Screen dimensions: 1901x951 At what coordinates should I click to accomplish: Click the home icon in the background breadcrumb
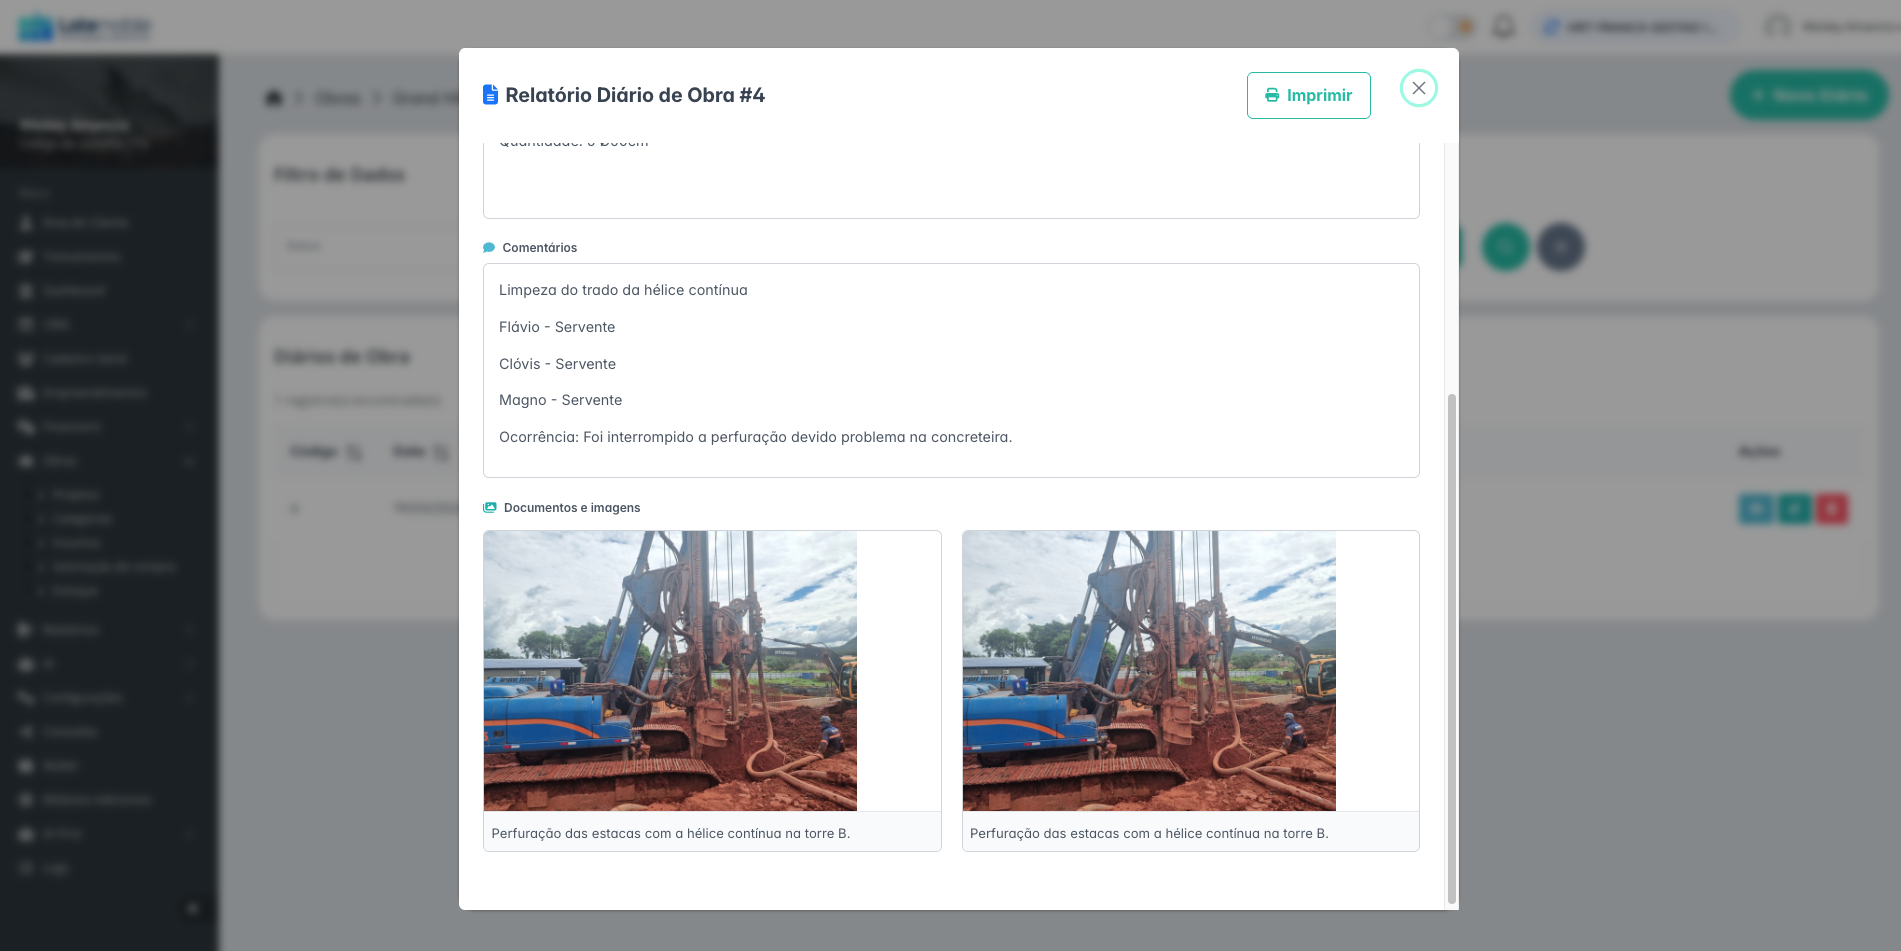(x=274, y=97)
